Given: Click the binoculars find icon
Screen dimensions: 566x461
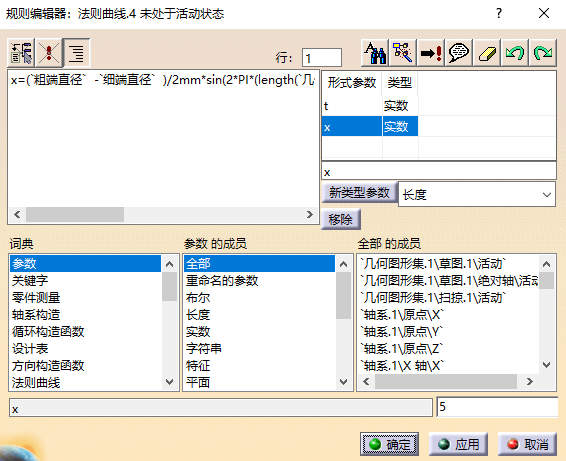Looking at the screenshot, I should (375, 53).
